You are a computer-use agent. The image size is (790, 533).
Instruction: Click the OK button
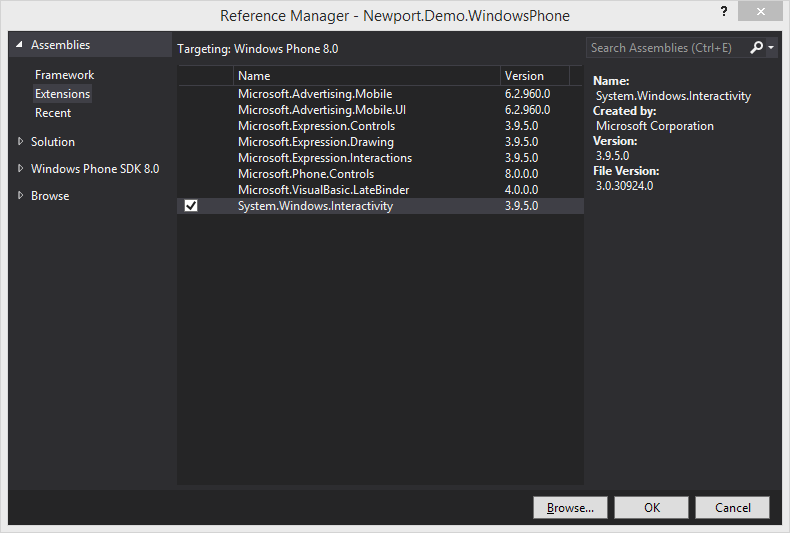pos(651,508)
